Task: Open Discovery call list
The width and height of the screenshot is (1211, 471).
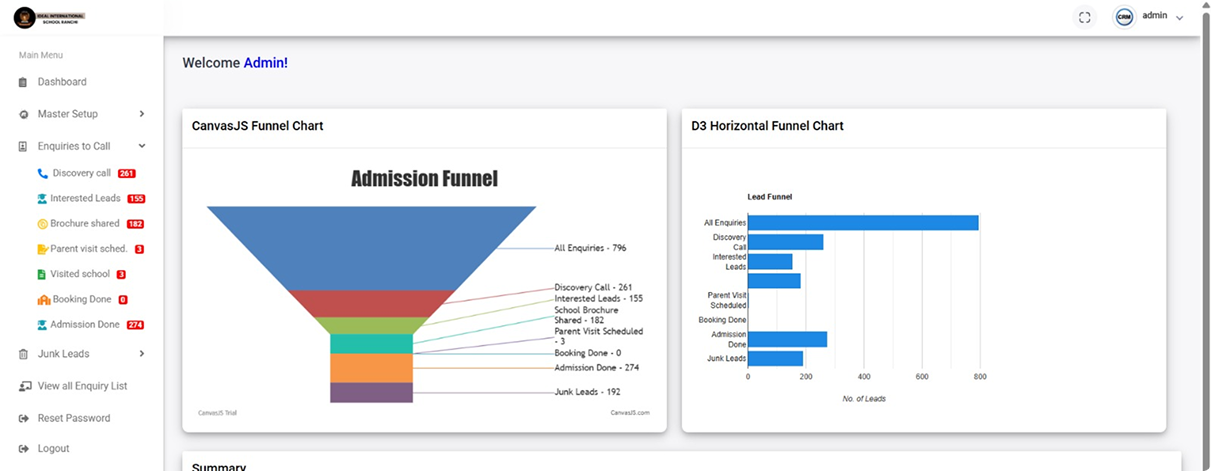Action: click(82, 173)
